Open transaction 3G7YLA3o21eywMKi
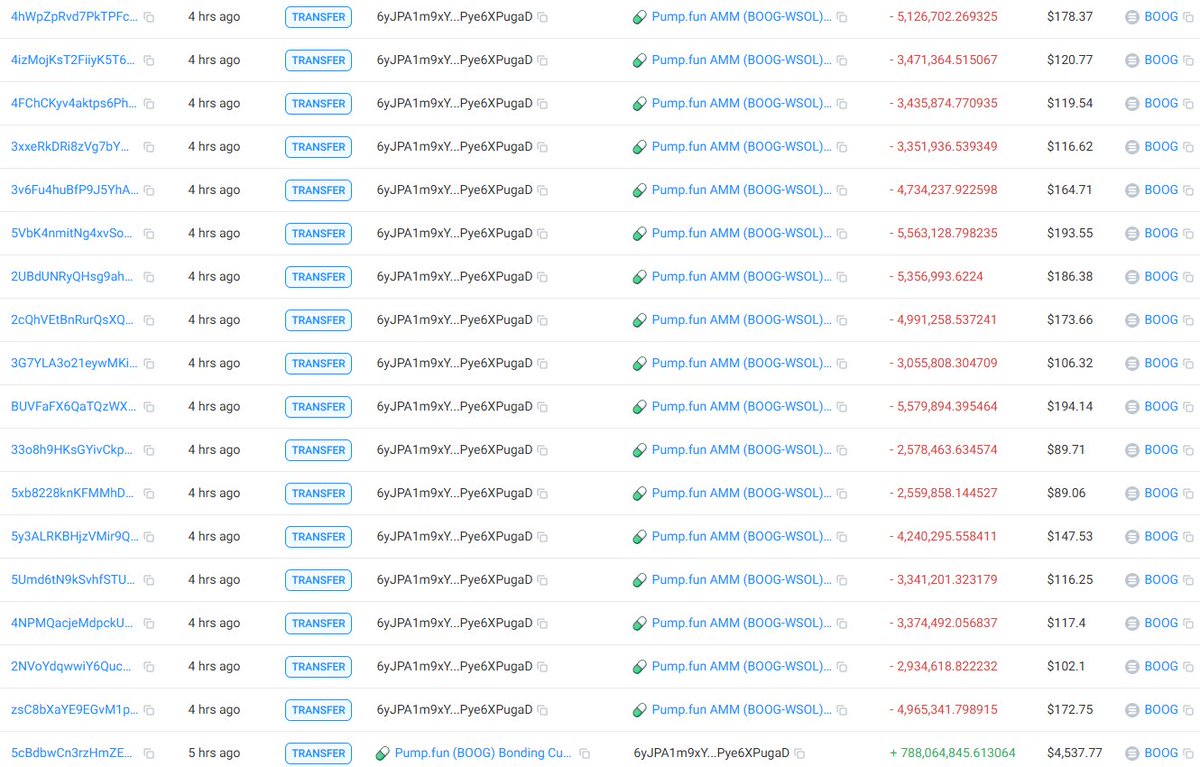Image resolution: width=1200 pixels, height=767 pixels. click(75, 363)
